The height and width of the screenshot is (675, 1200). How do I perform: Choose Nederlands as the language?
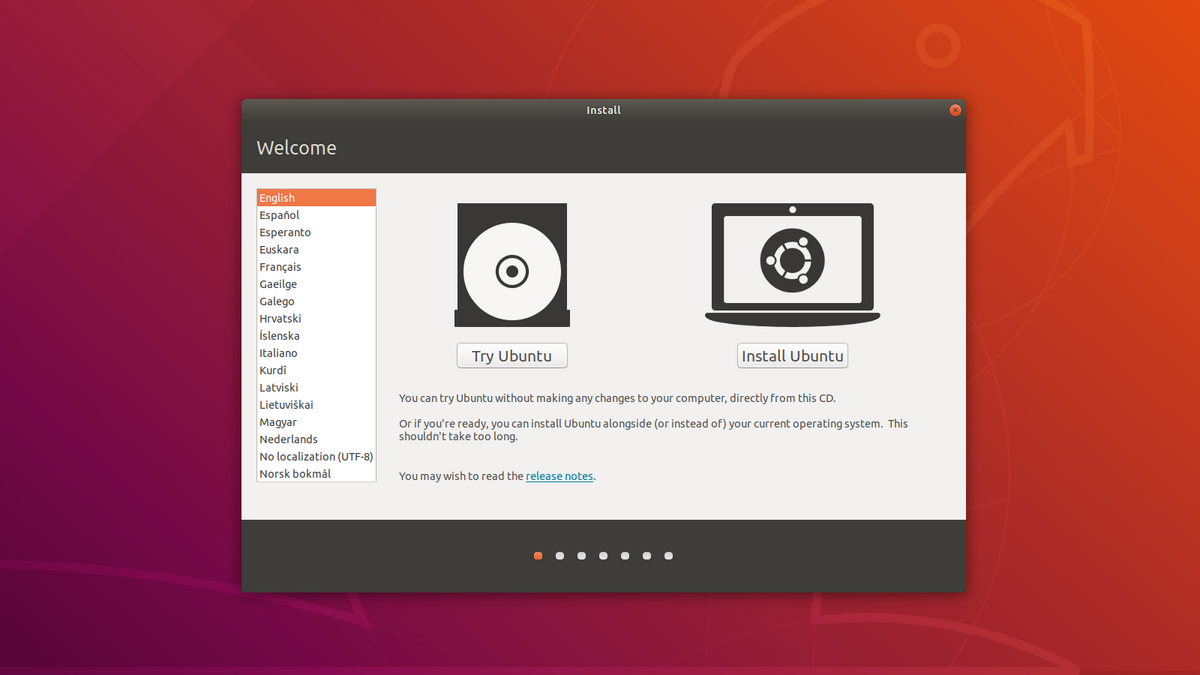pos(316,439)
